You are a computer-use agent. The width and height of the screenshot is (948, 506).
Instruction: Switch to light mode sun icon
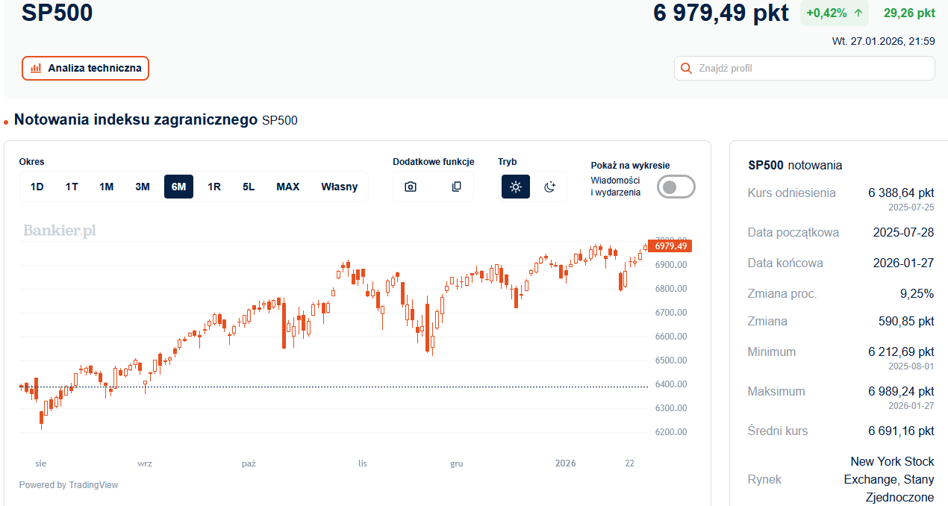515,187
